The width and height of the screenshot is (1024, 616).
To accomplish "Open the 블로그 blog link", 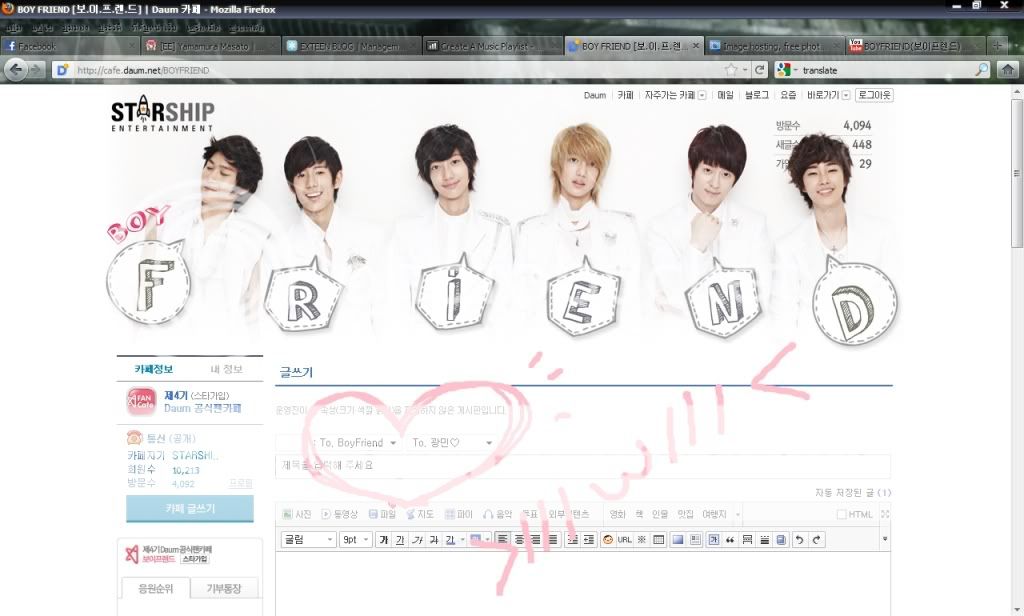I will 757,95.
